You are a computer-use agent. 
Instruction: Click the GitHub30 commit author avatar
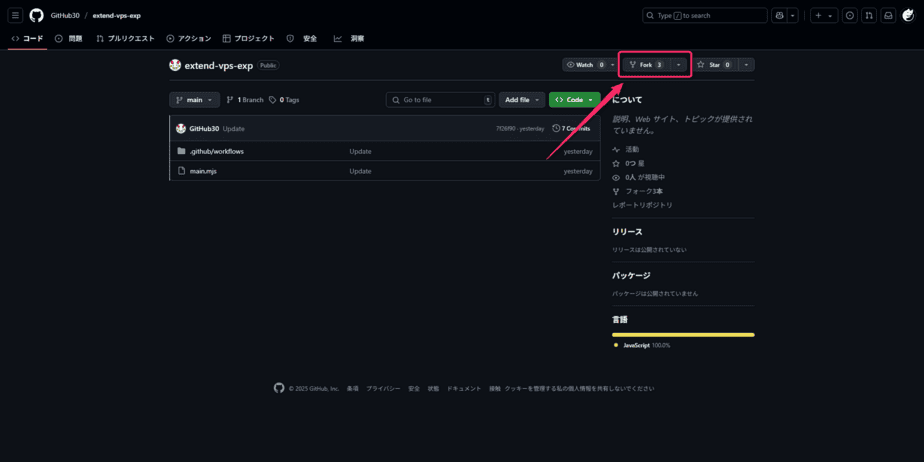coord(182,128)
